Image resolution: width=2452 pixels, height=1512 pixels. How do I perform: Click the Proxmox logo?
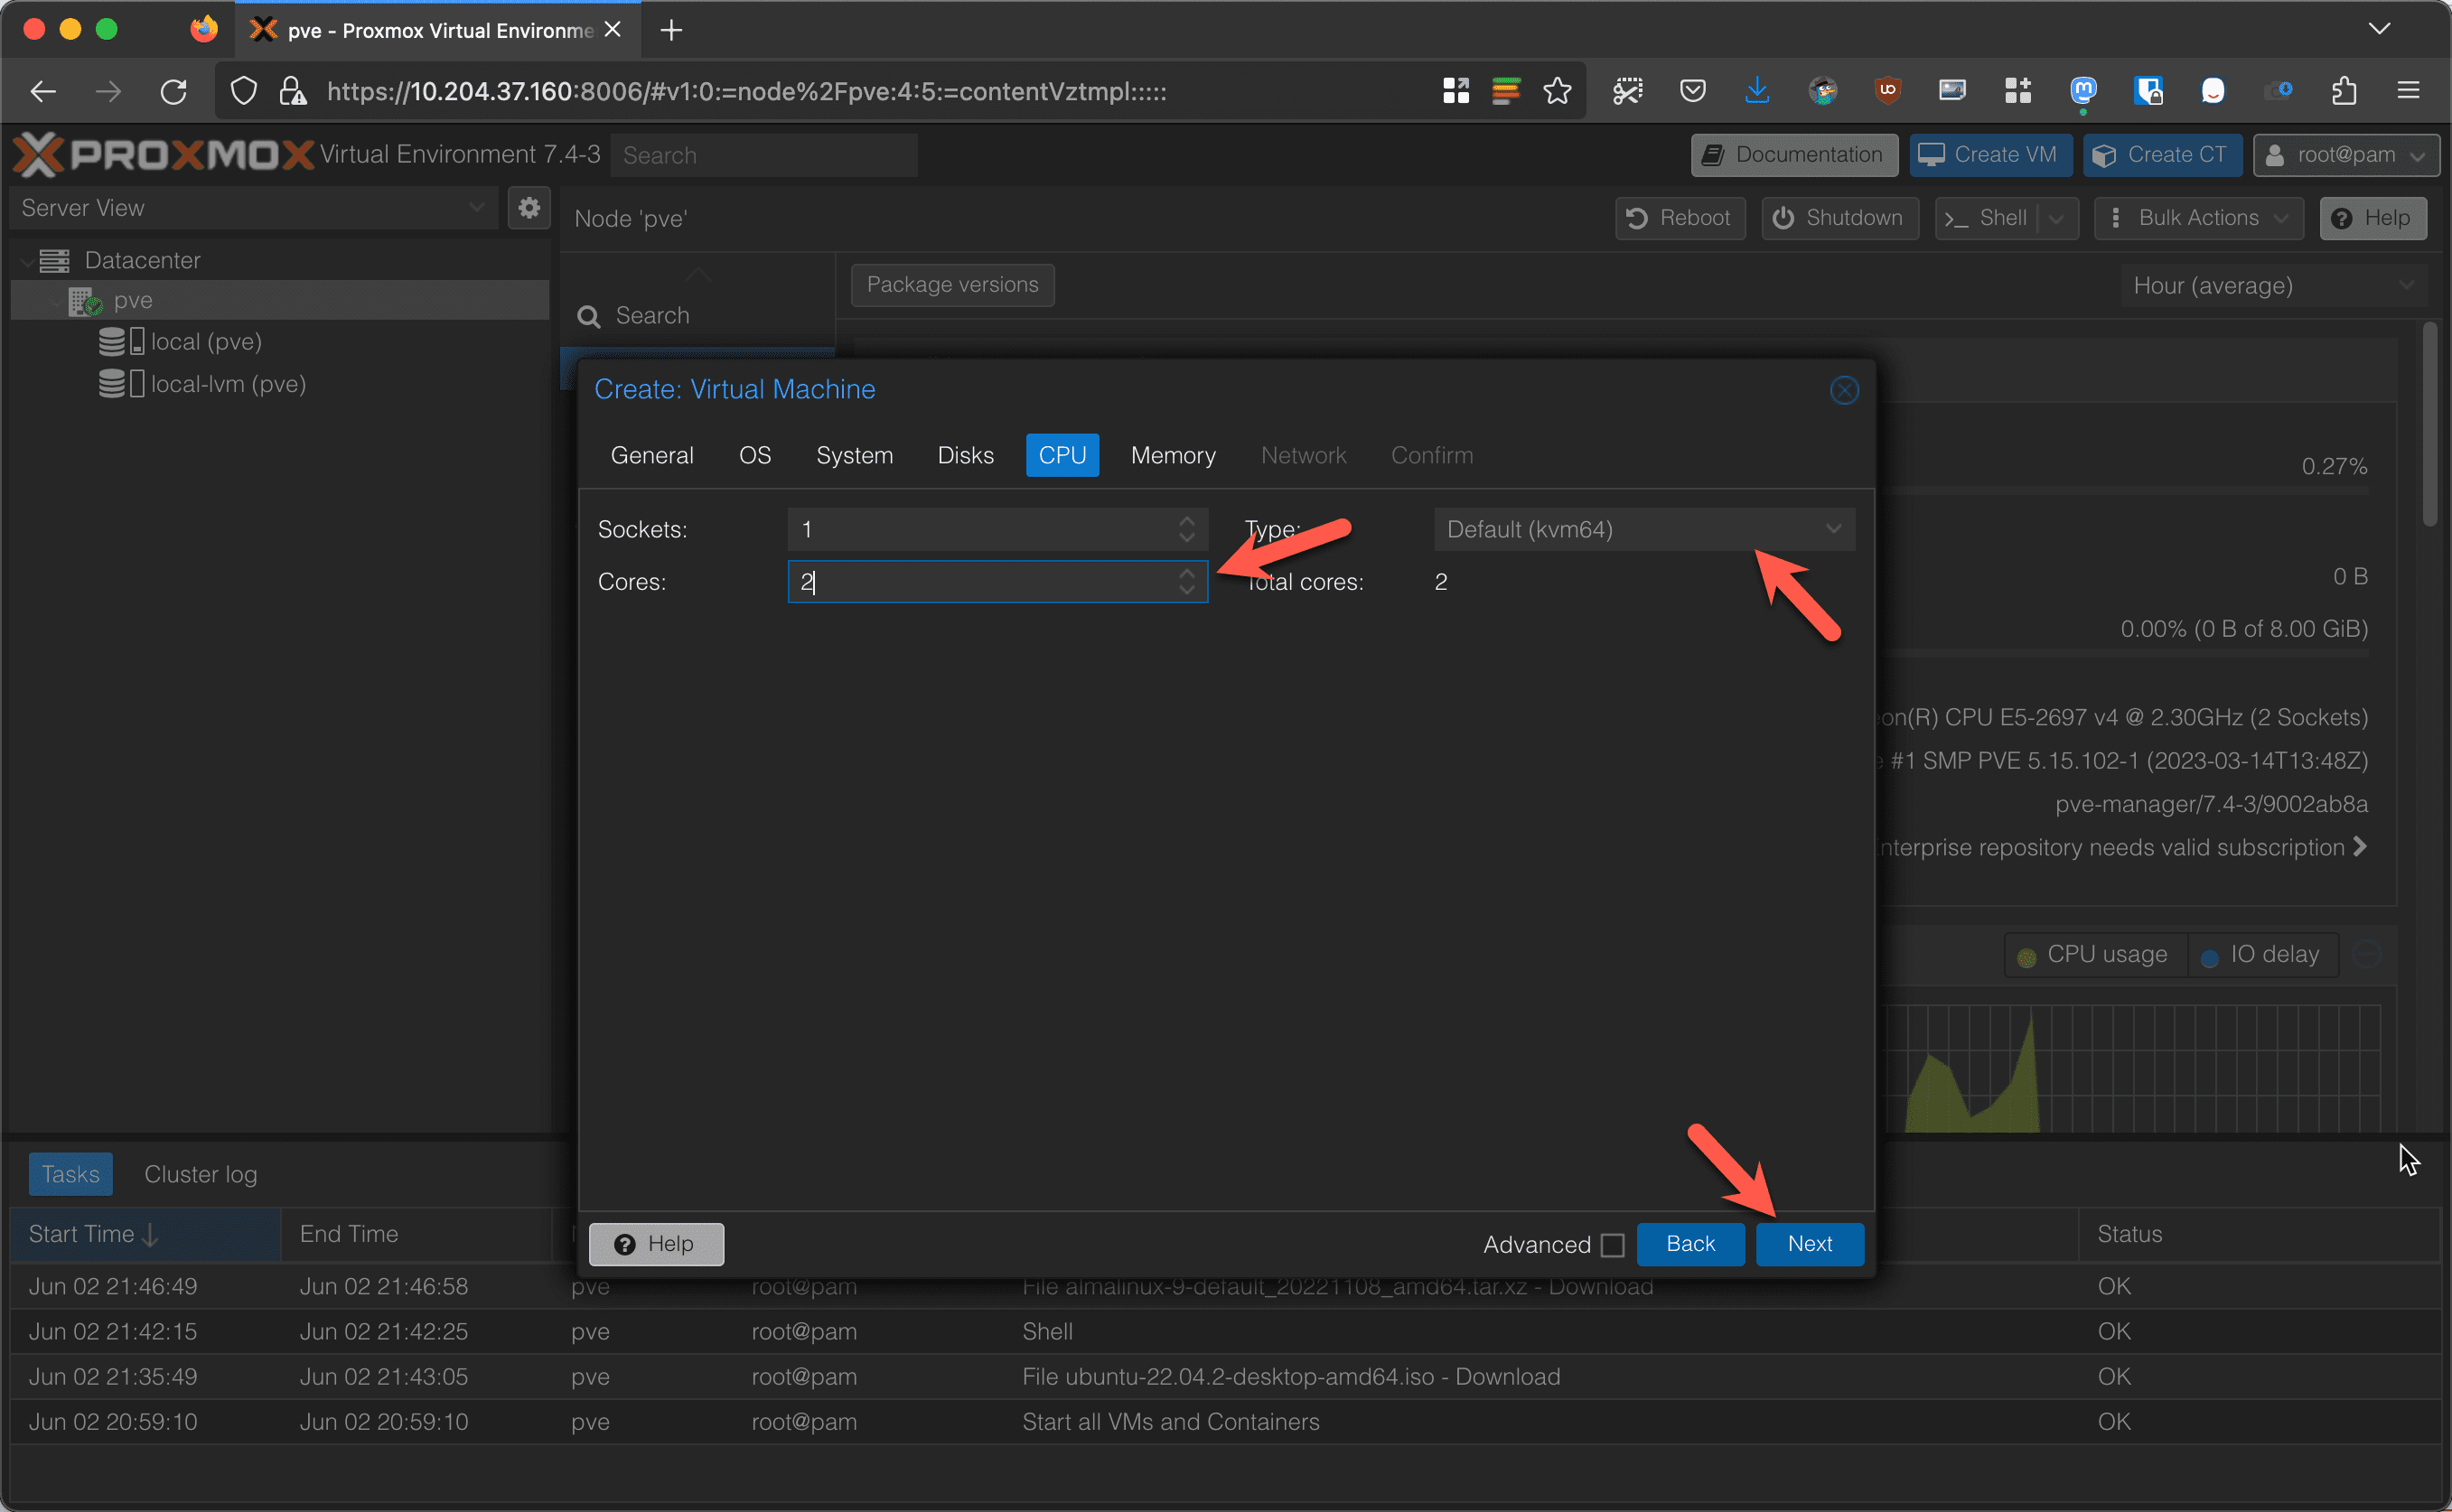tap(163, 155)
